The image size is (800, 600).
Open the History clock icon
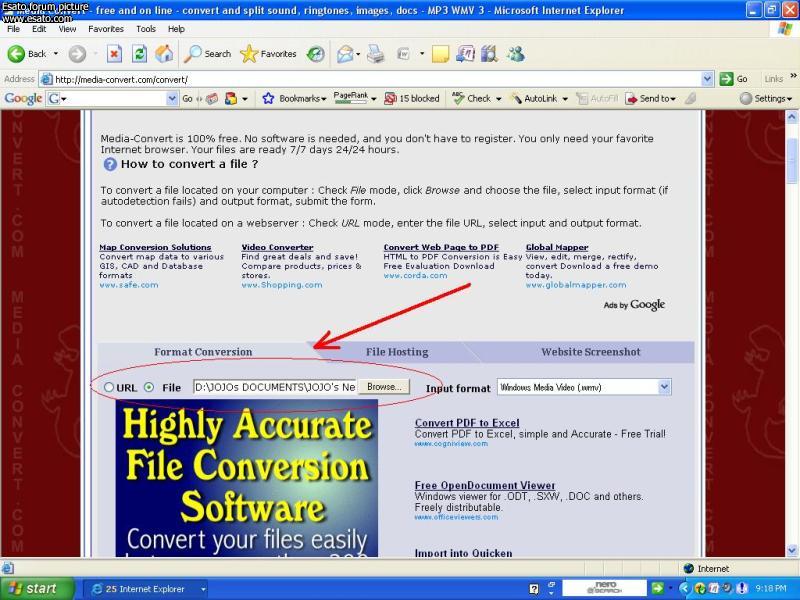pos(316,54)
